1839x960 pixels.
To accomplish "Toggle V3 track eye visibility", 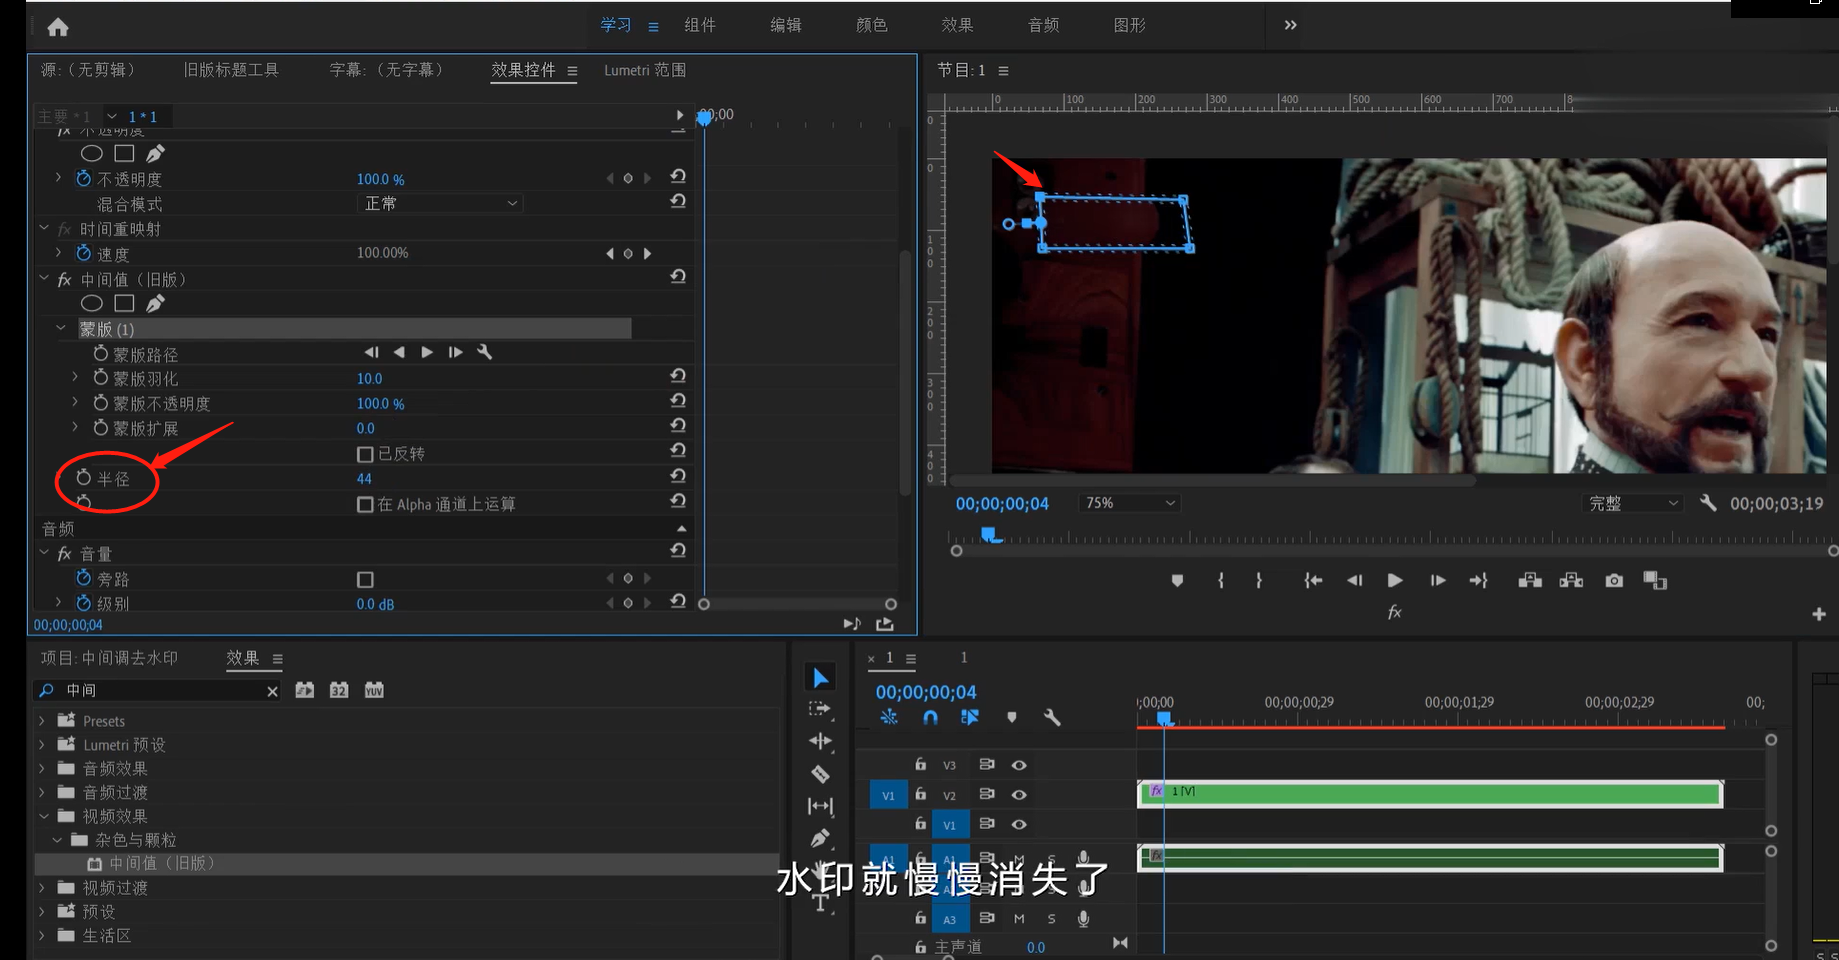I will pos(1019,765).
